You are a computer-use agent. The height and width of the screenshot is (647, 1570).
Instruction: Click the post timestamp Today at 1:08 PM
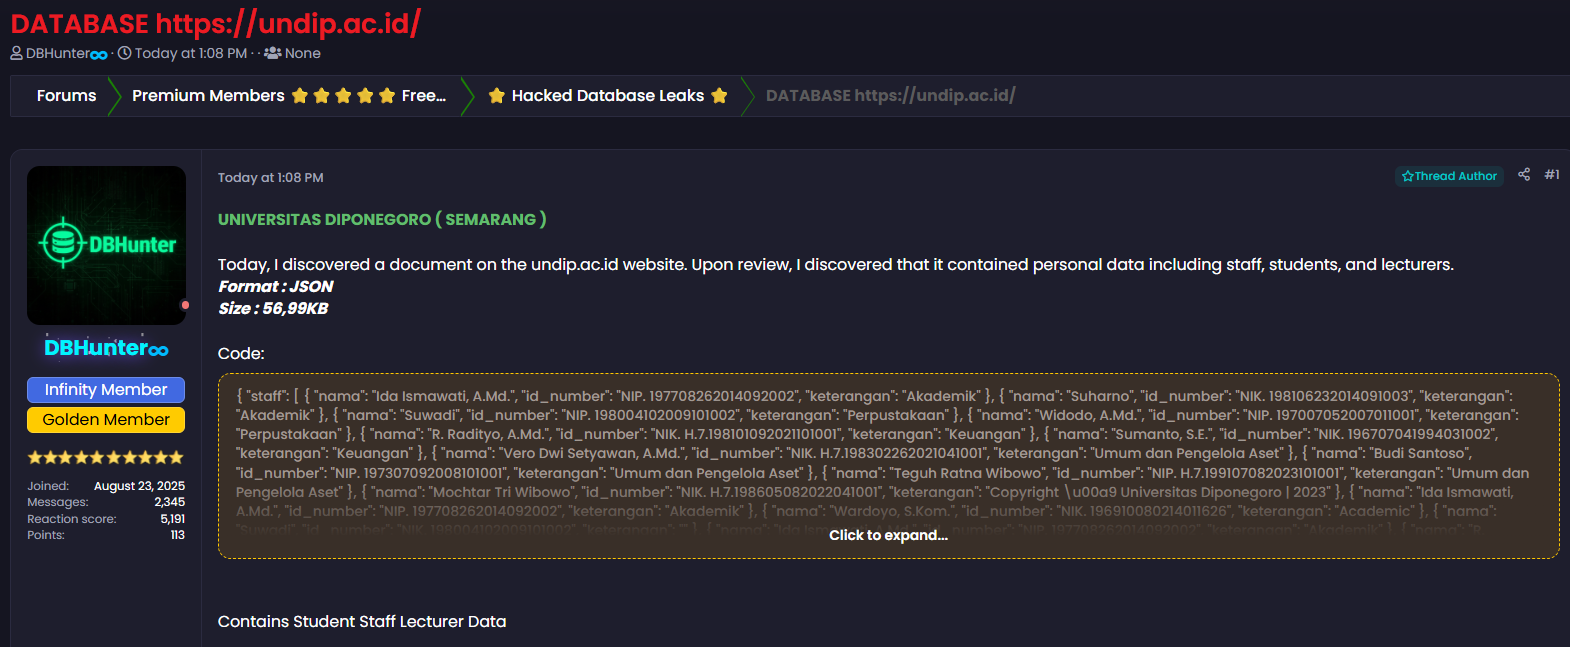(x=271, y=177)
